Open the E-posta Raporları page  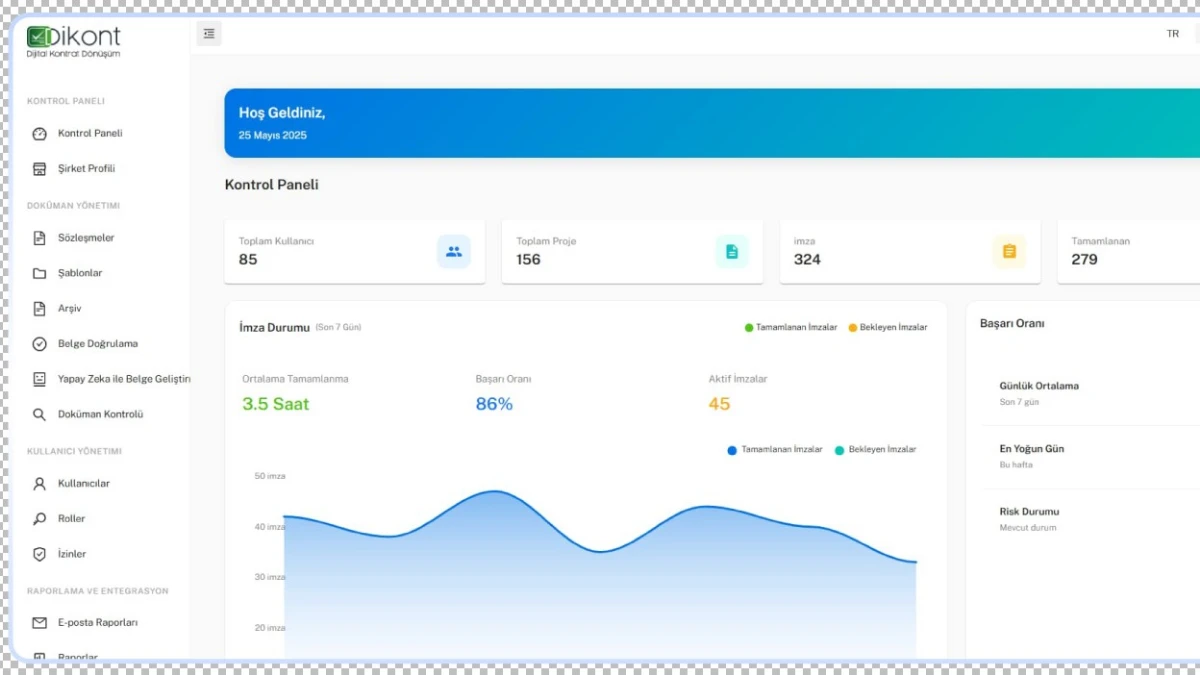click(x=97, y=623)
